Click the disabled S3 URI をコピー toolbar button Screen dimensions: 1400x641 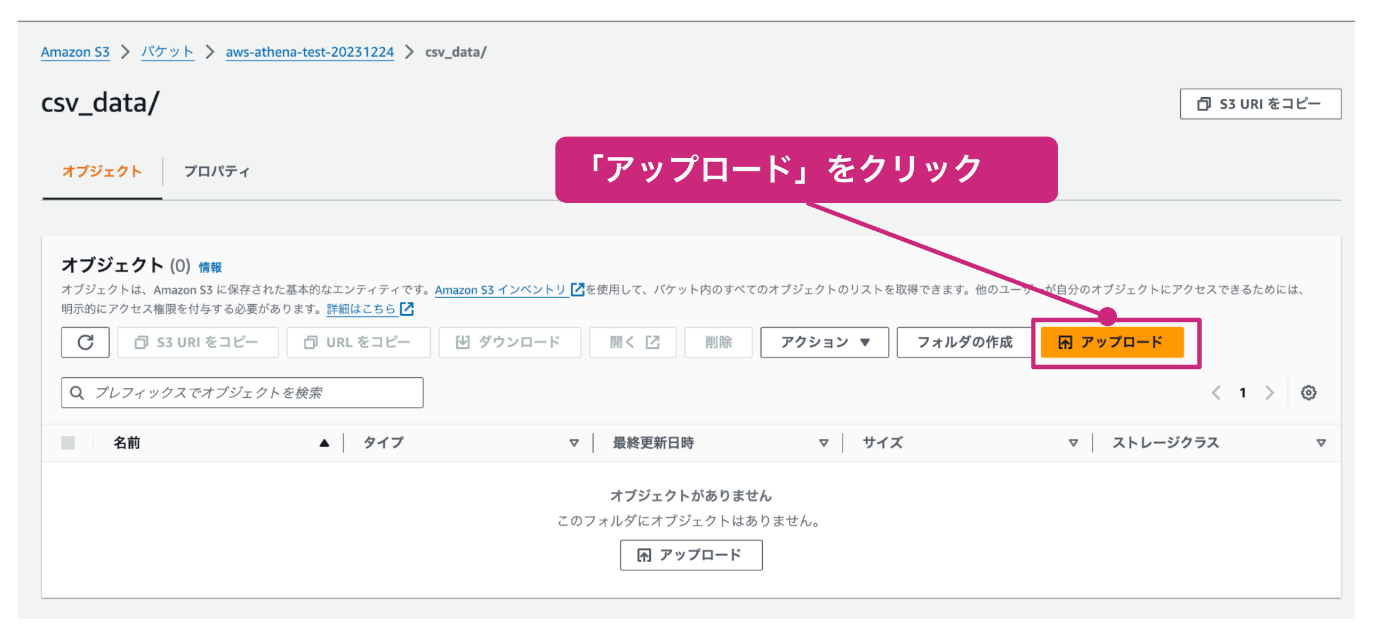point(198,342)
